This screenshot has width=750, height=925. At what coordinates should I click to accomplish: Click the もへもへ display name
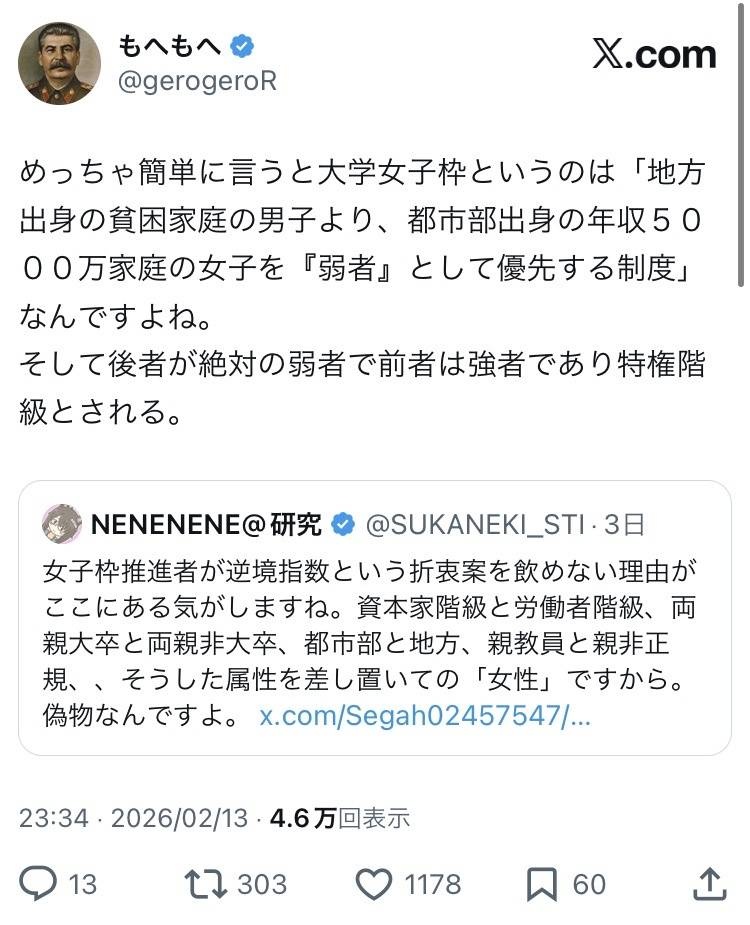(x=171, y=45)
